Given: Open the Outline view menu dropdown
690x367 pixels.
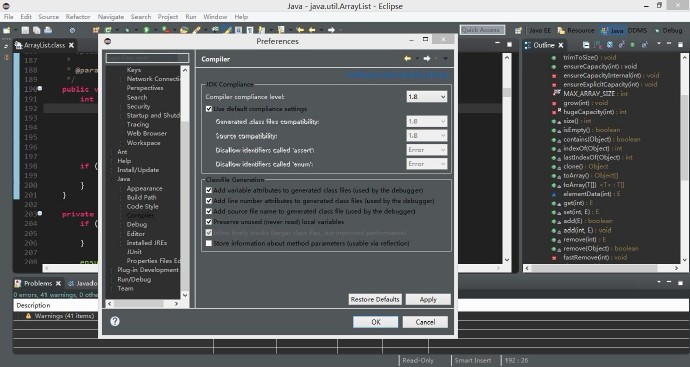Looking at the screenshot, I should 659,44.
